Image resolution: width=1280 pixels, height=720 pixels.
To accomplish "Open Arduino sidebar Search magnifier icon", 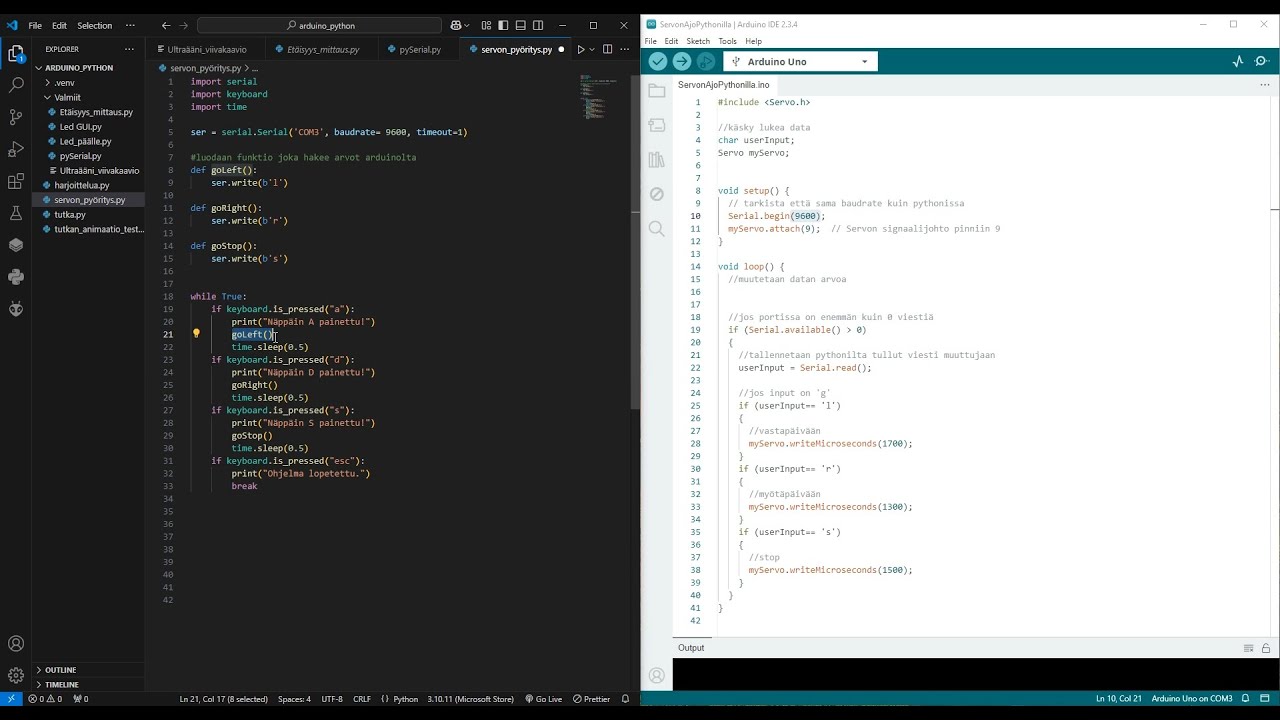I will pos(656,229).
